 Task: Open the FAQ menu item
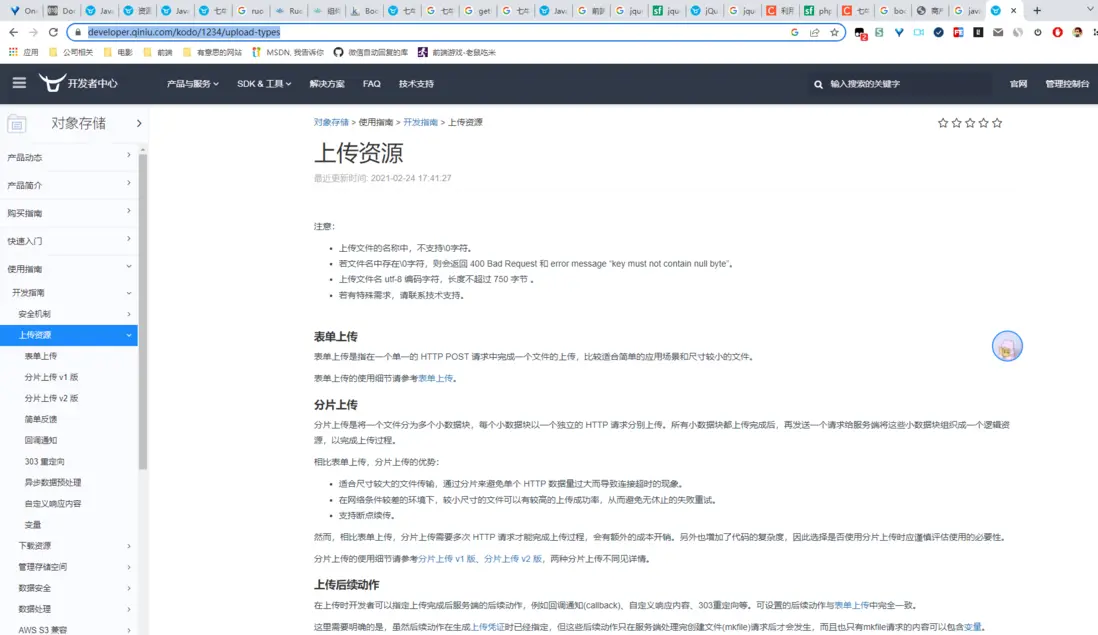pos(372,84)
